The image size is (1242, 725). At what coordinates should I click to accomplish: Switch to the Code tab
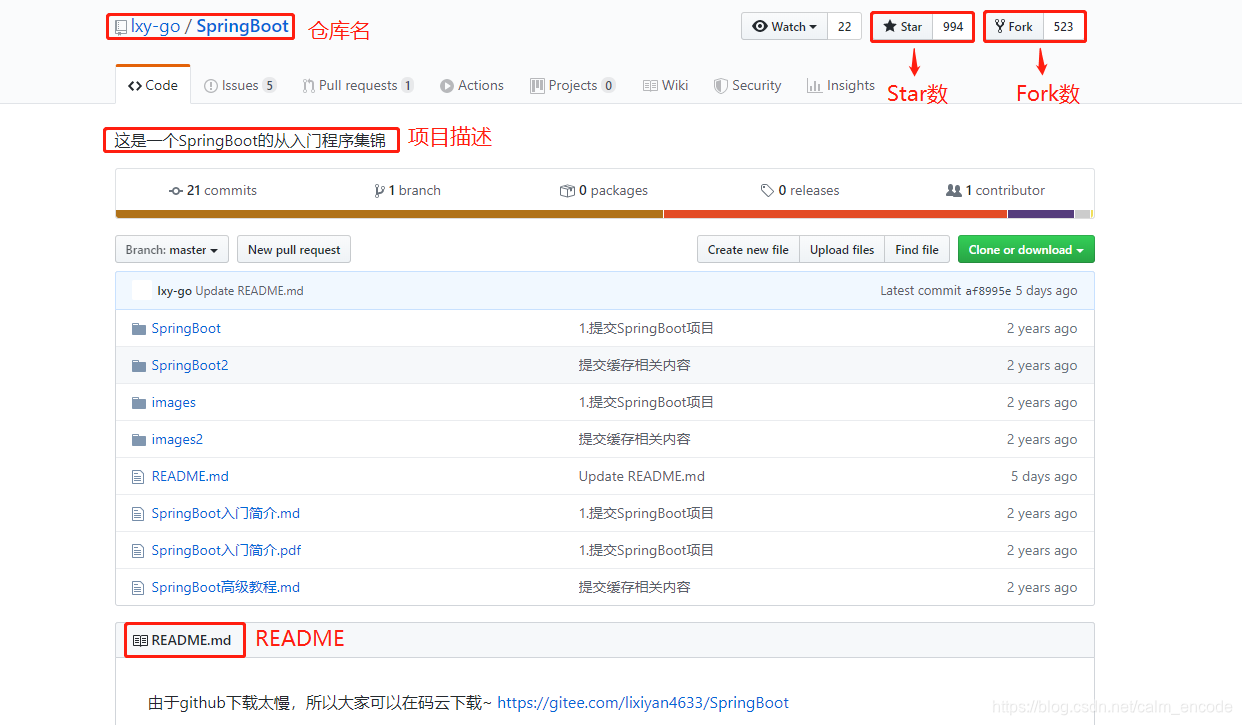pos(153,85)
